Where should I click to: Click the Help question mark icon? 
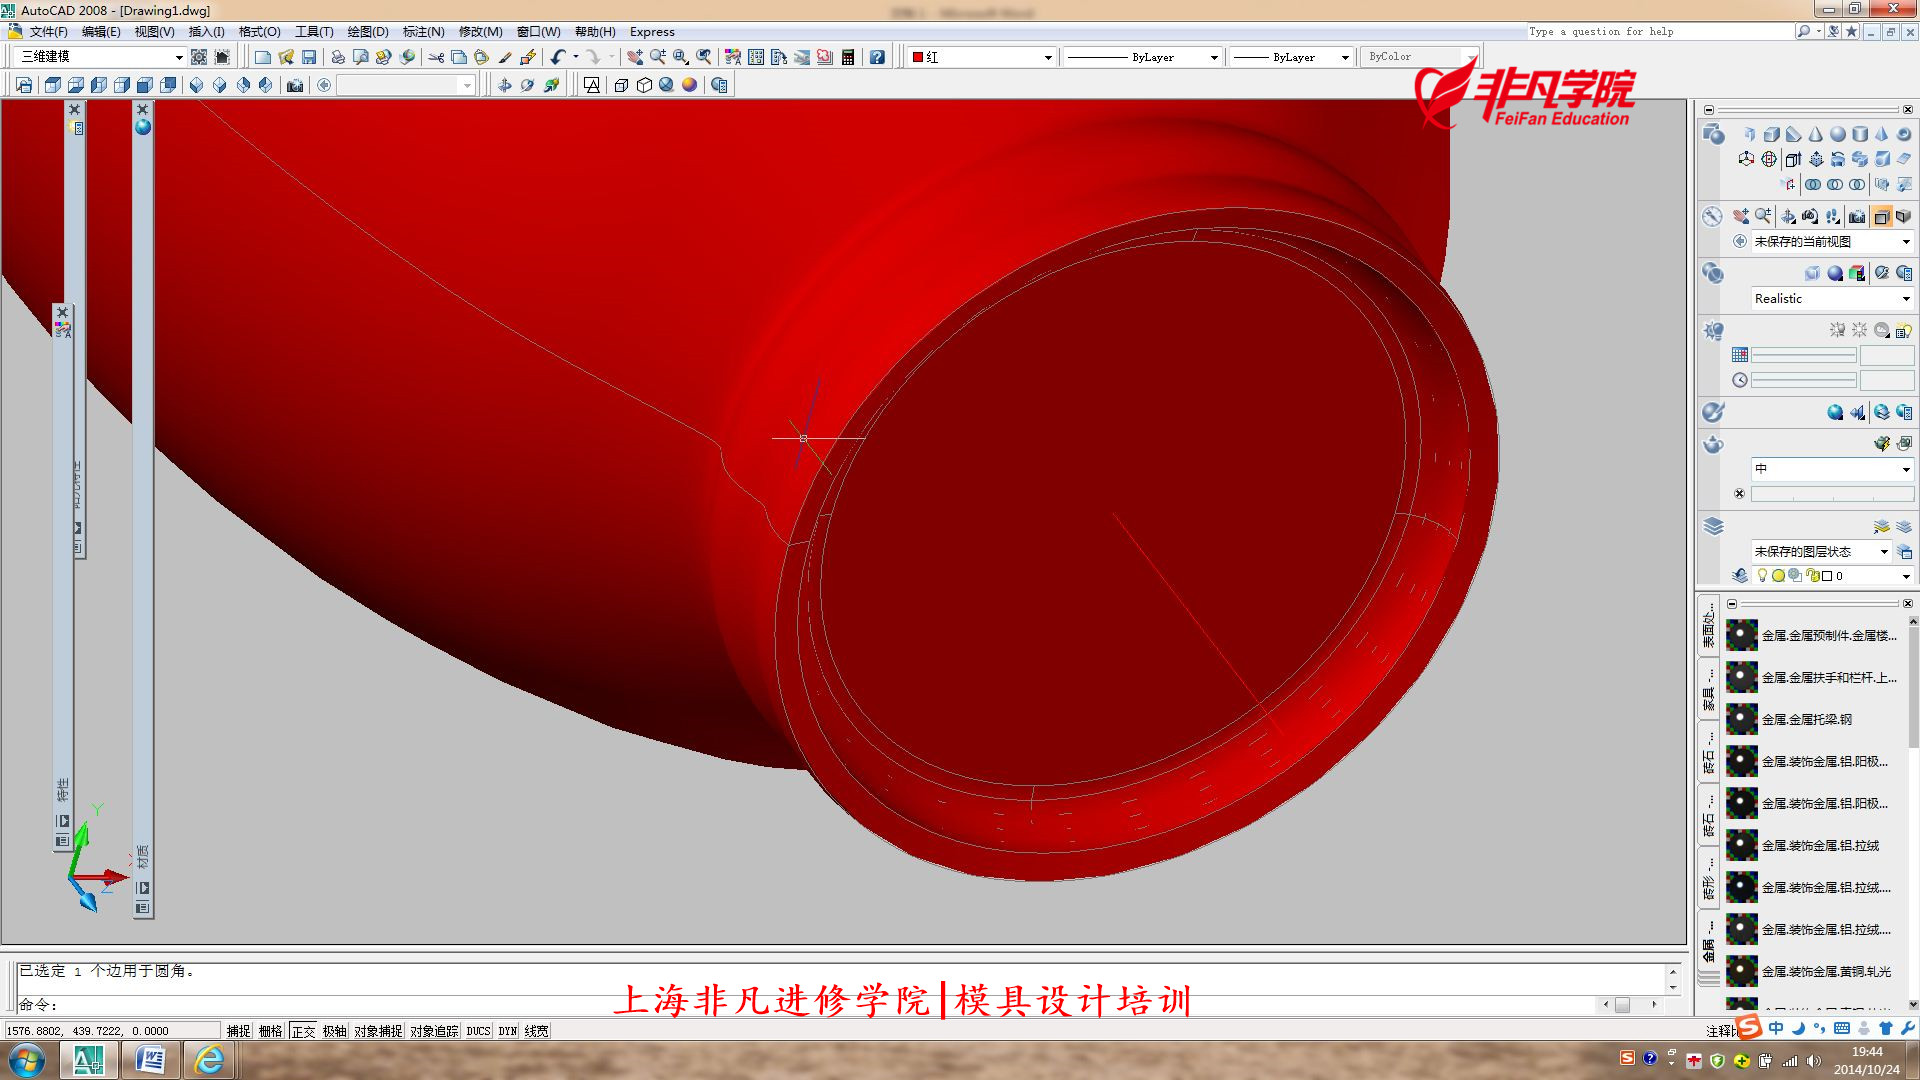[x=877, y=57]
